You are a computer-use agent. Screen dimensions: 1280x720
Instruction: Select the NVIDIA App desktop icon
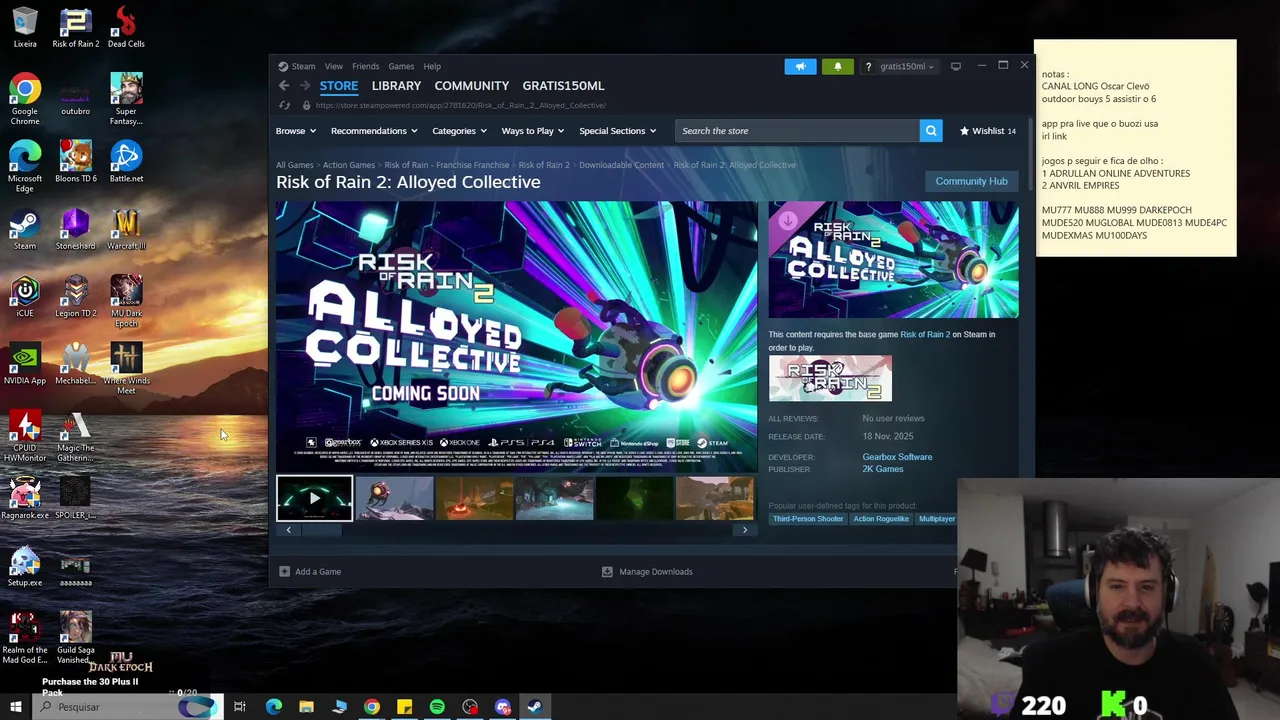pos(25,364)
